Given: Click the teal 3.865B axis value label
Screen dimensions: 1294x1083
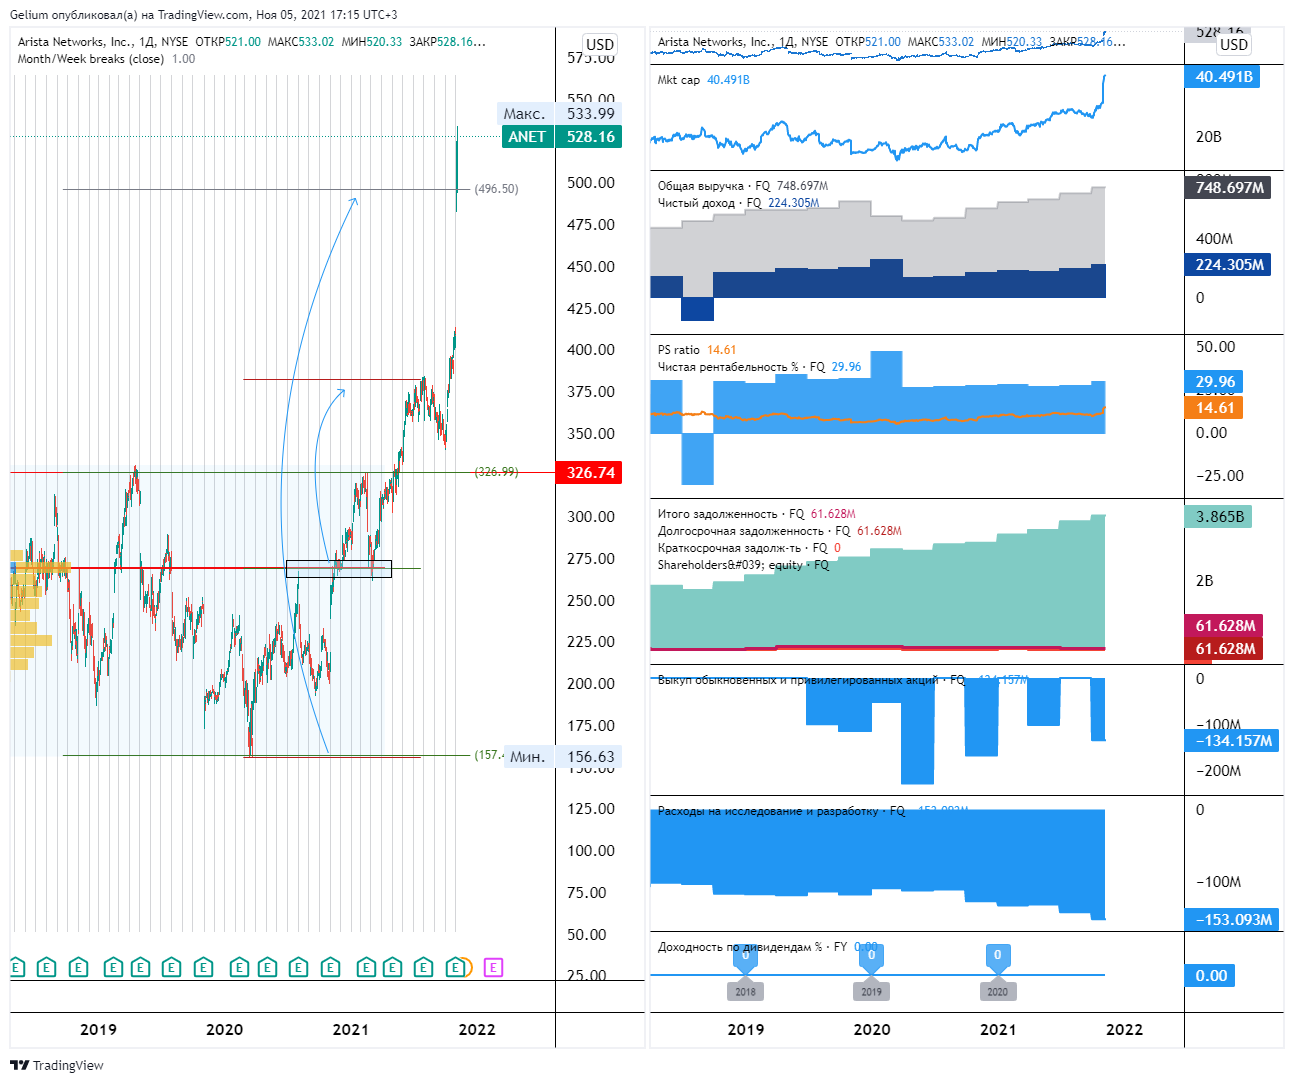Looking at the screenshot, I should coord(1218,517).
